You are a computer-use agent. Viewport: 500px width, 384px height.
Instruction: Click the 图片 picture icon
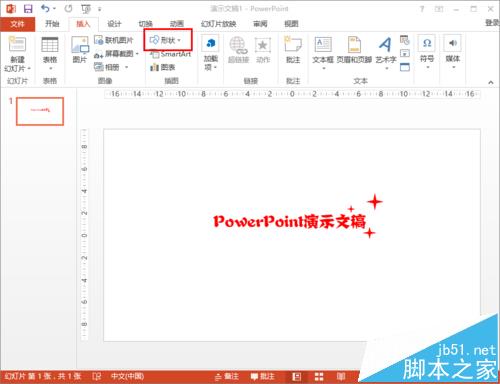coord(80,45)
